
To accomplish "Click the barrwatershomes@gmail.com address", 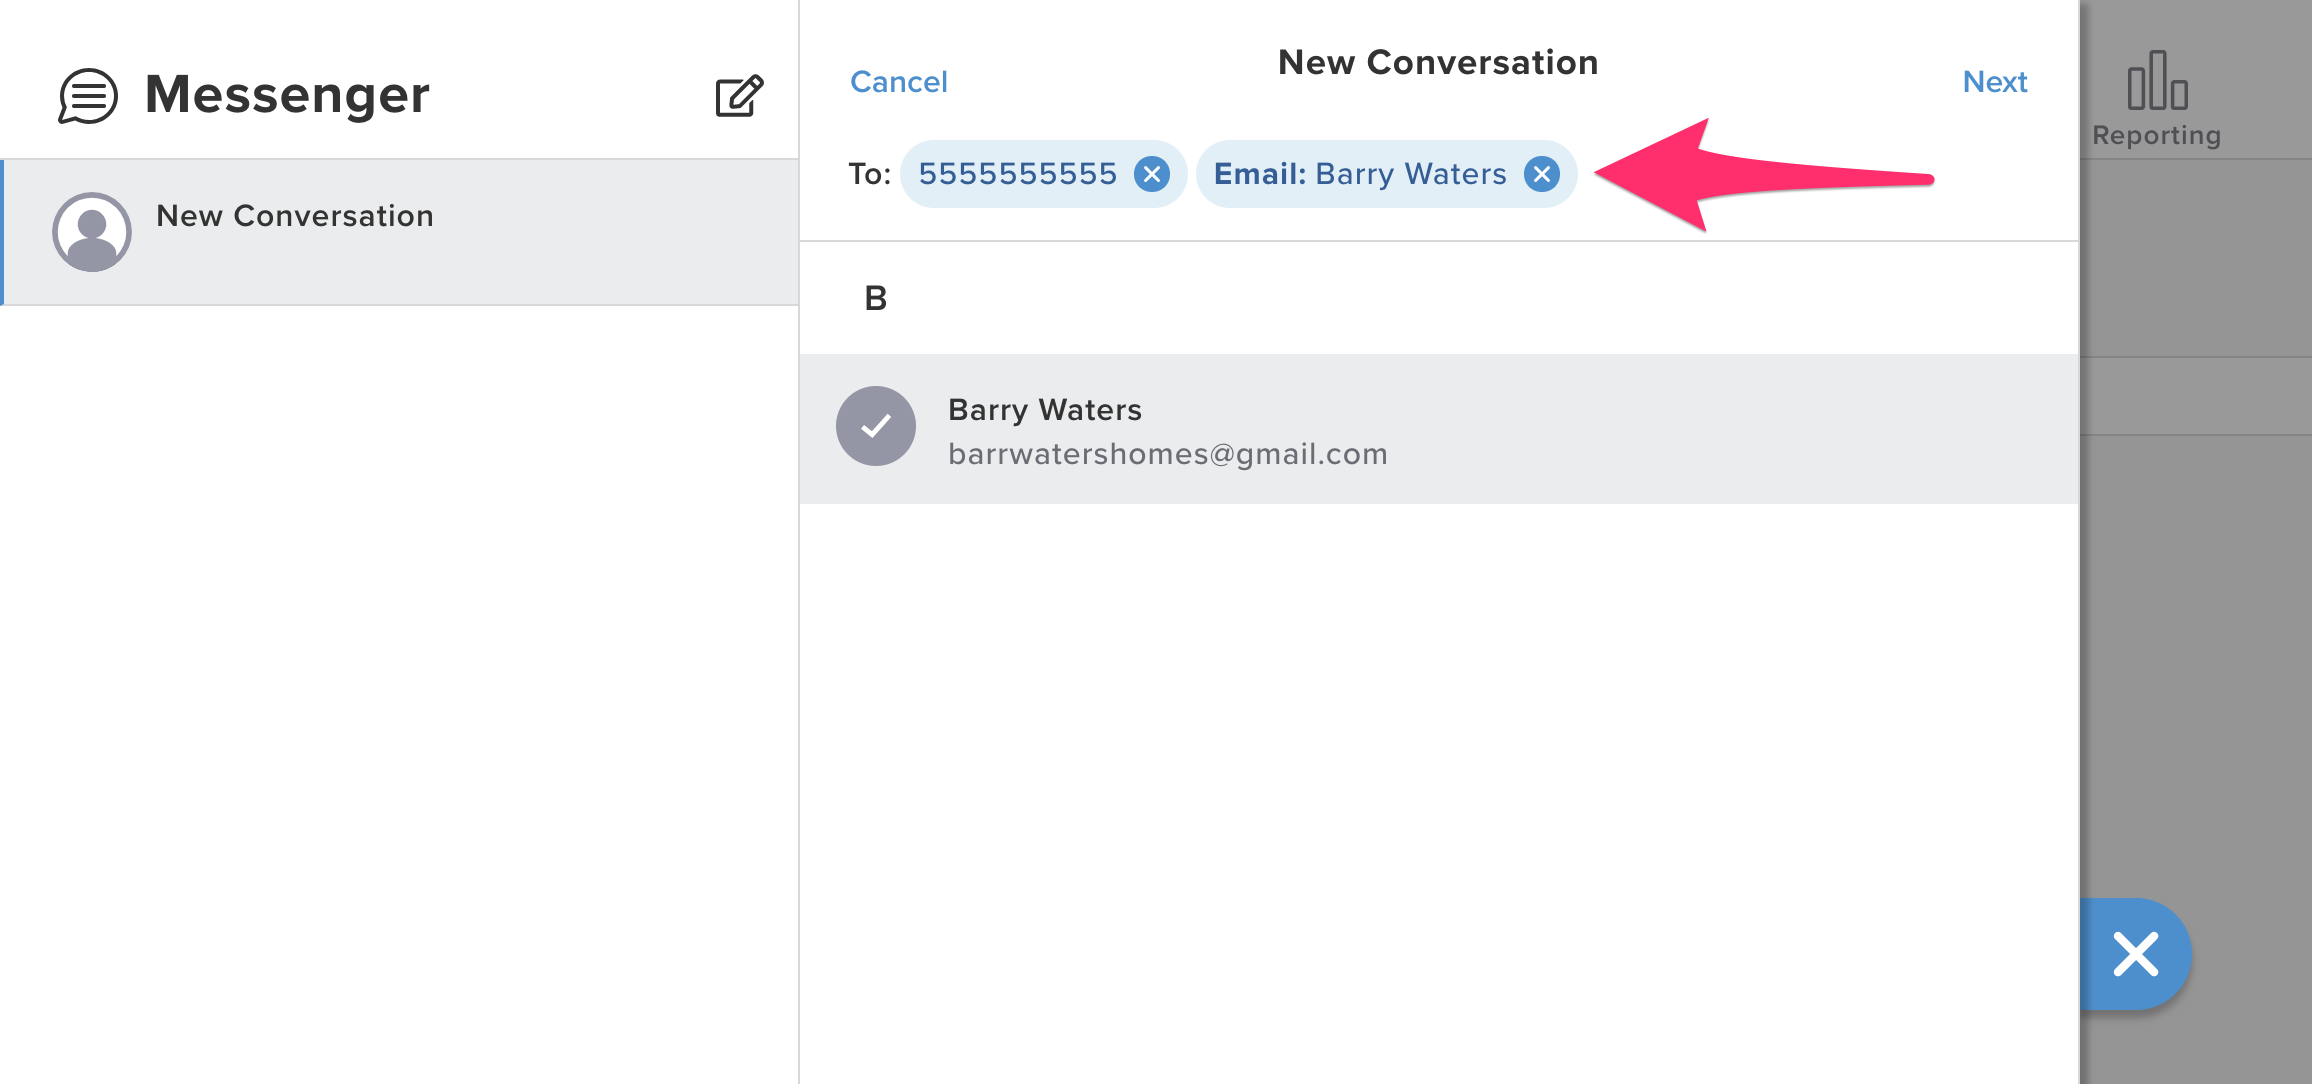I will click(x=1167, y=454).
